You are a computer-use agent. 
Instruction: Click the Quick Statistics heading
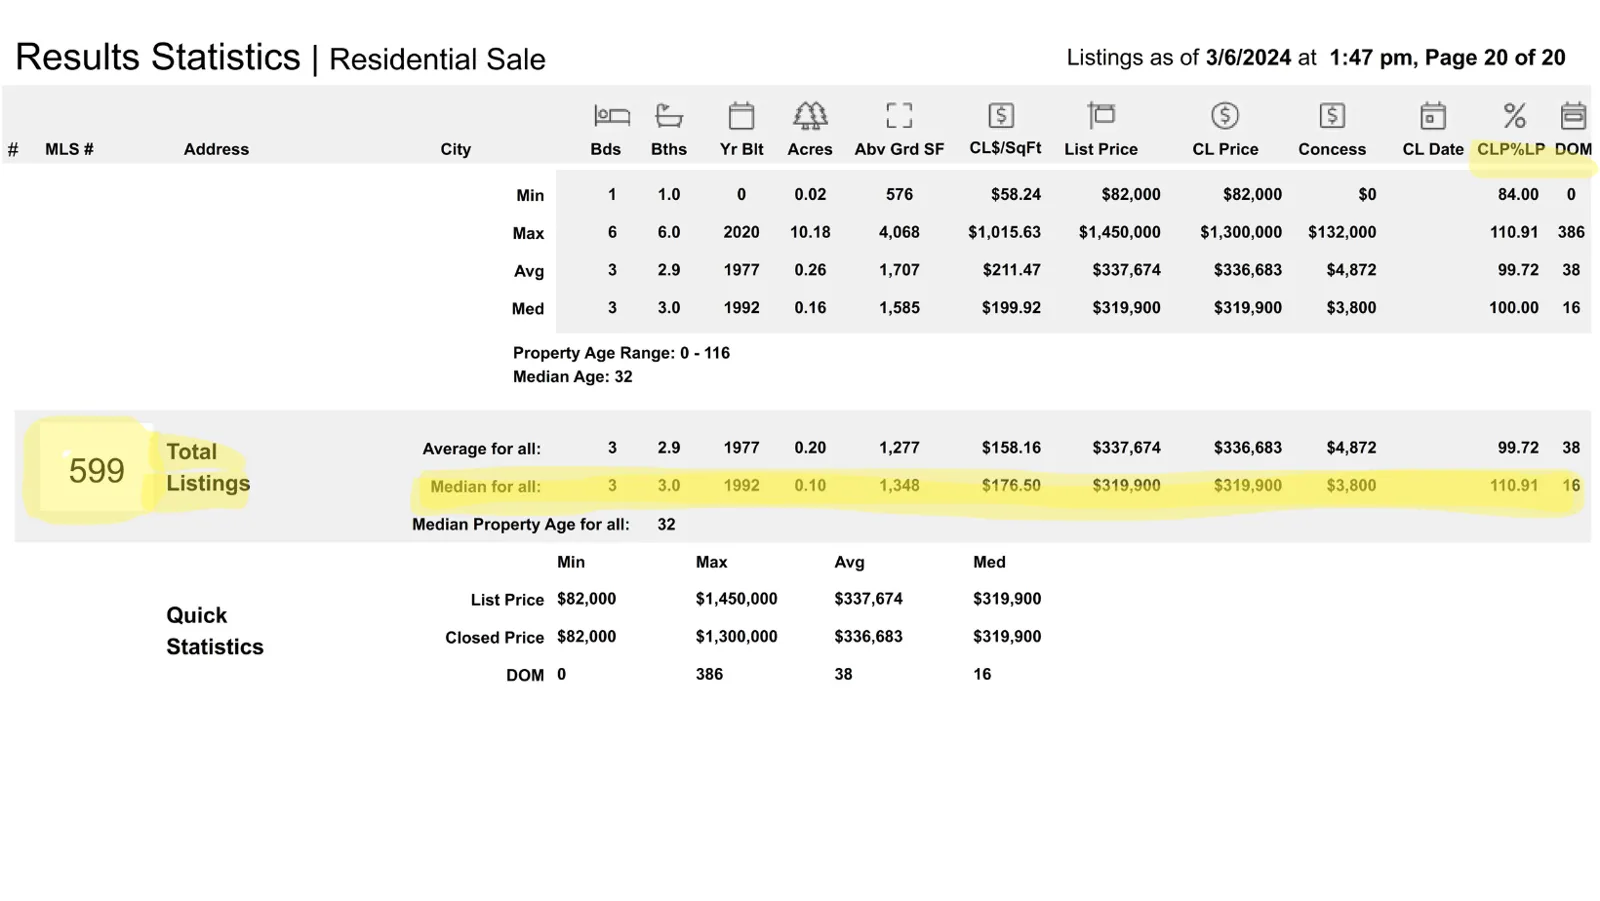click(214, 631)
